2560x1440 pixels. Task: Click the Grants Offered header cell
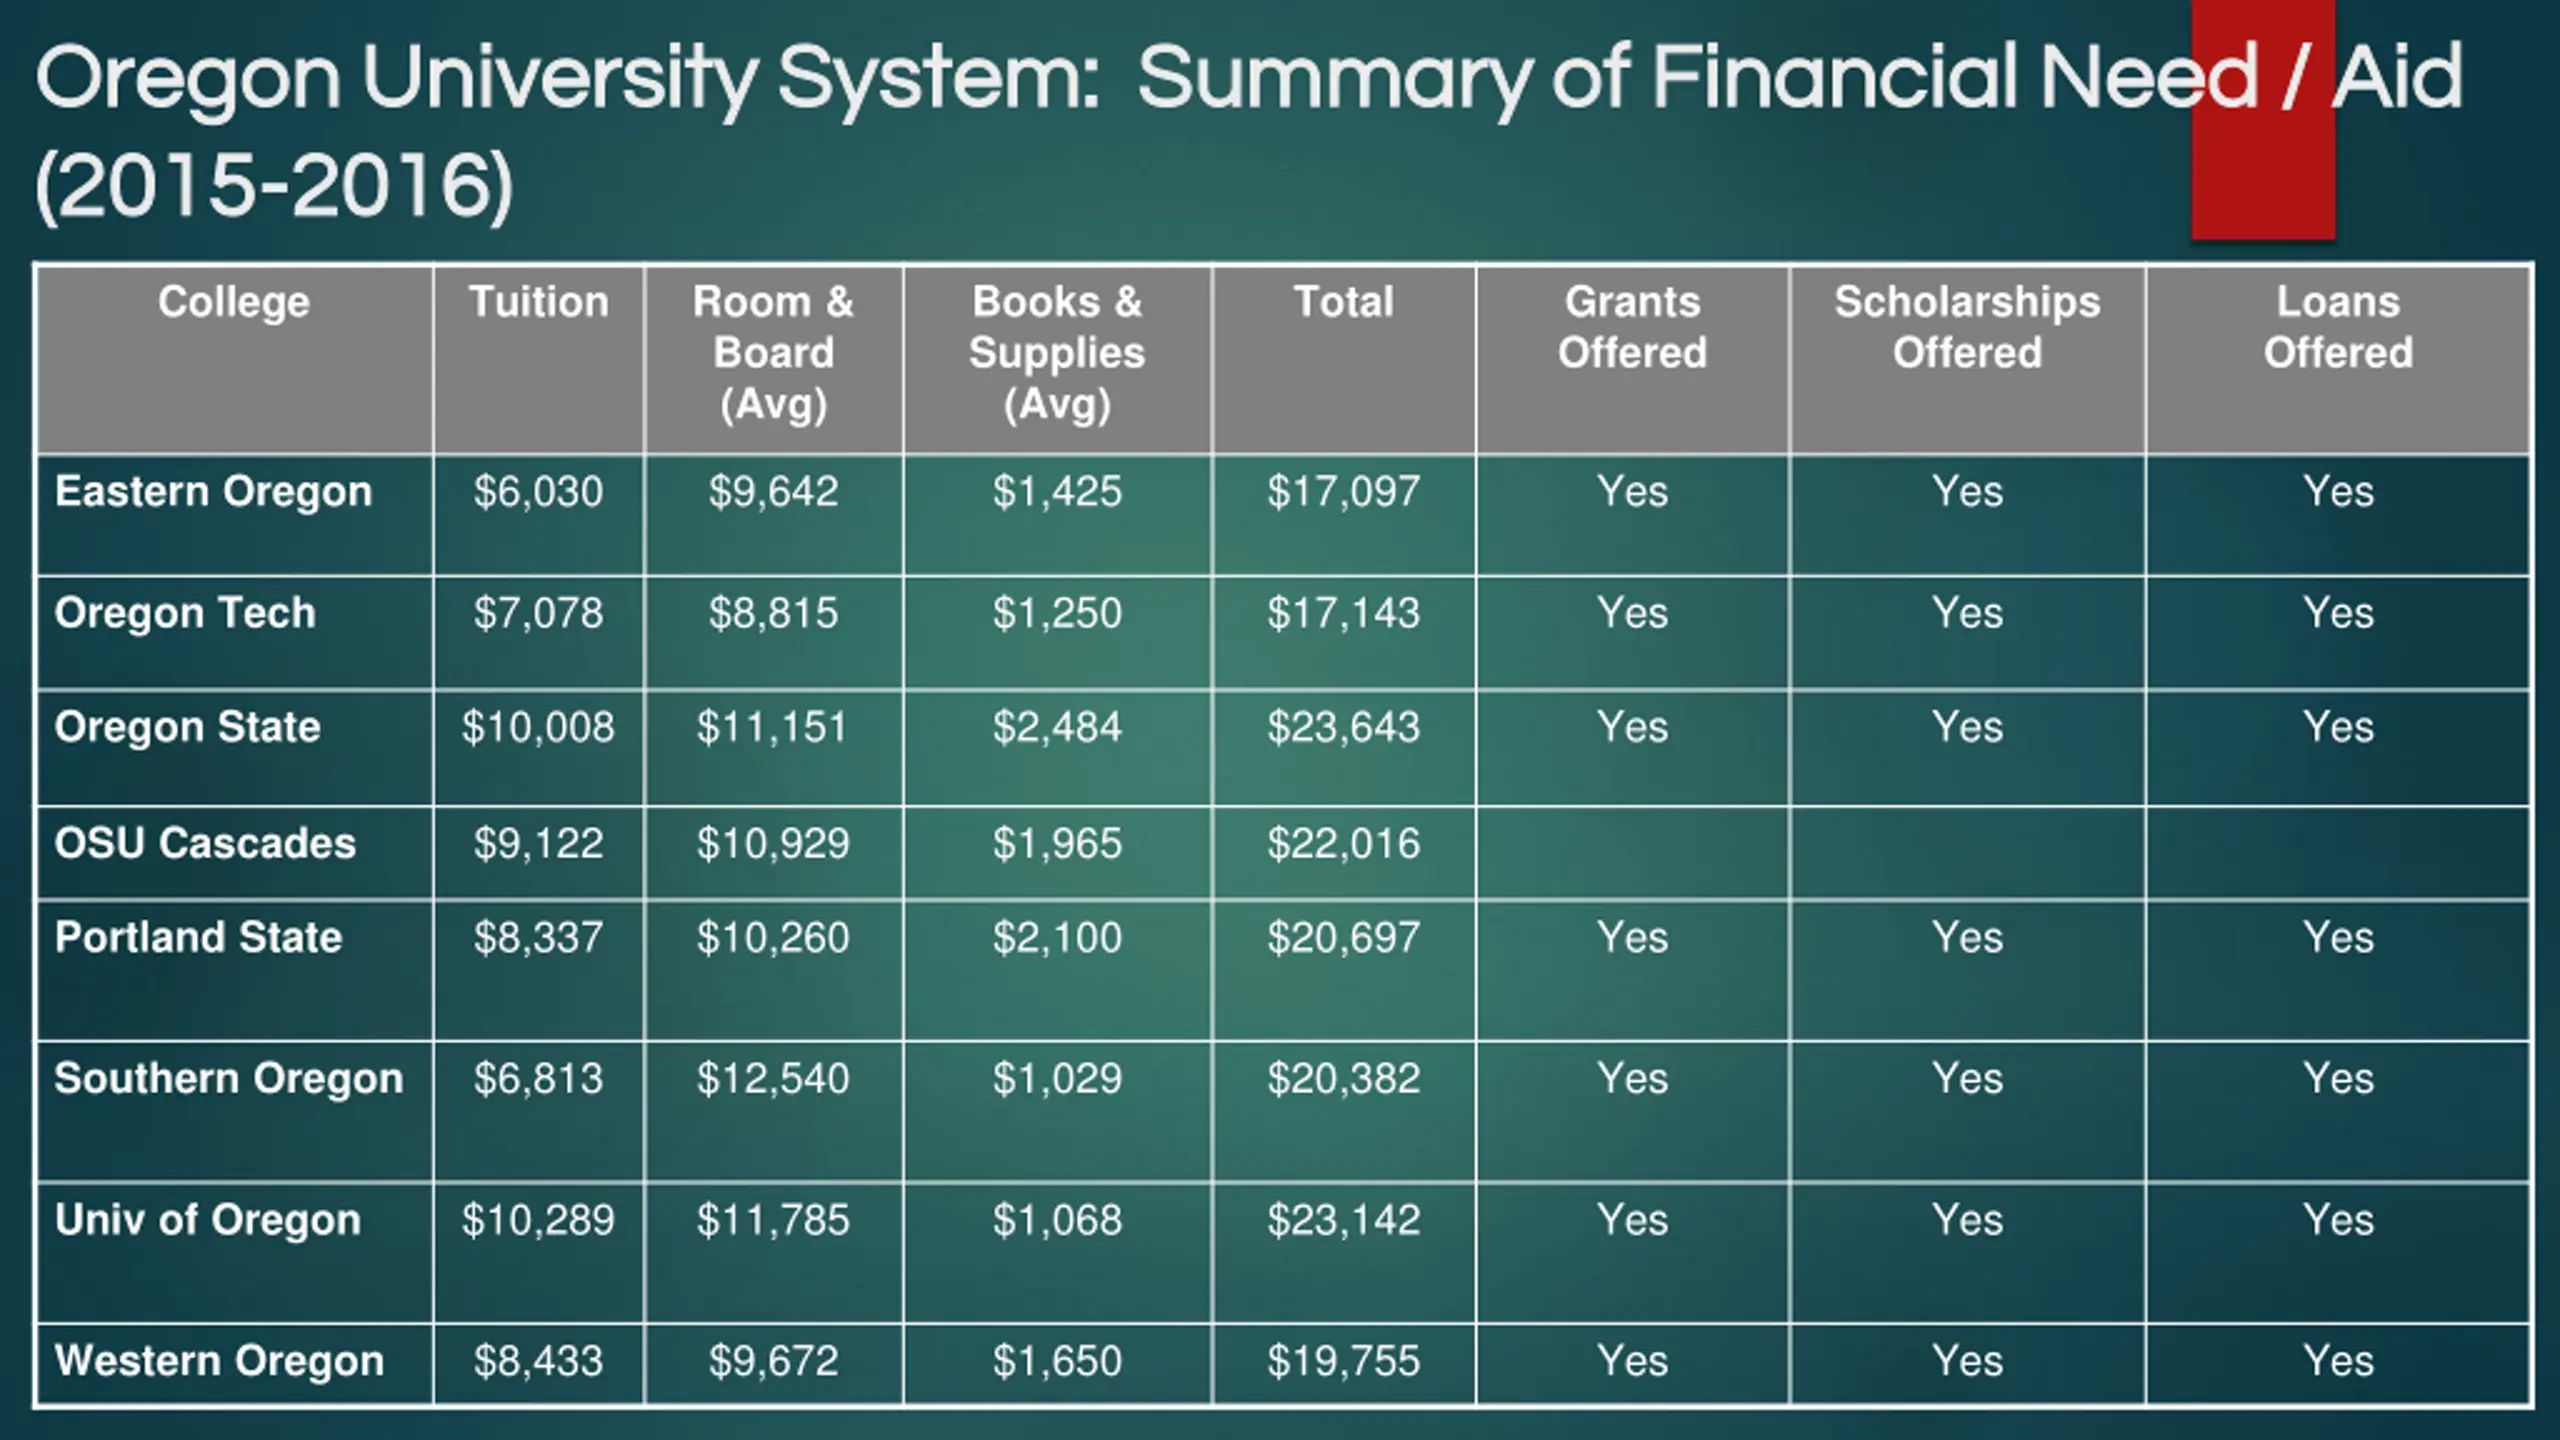point(1632,327)
